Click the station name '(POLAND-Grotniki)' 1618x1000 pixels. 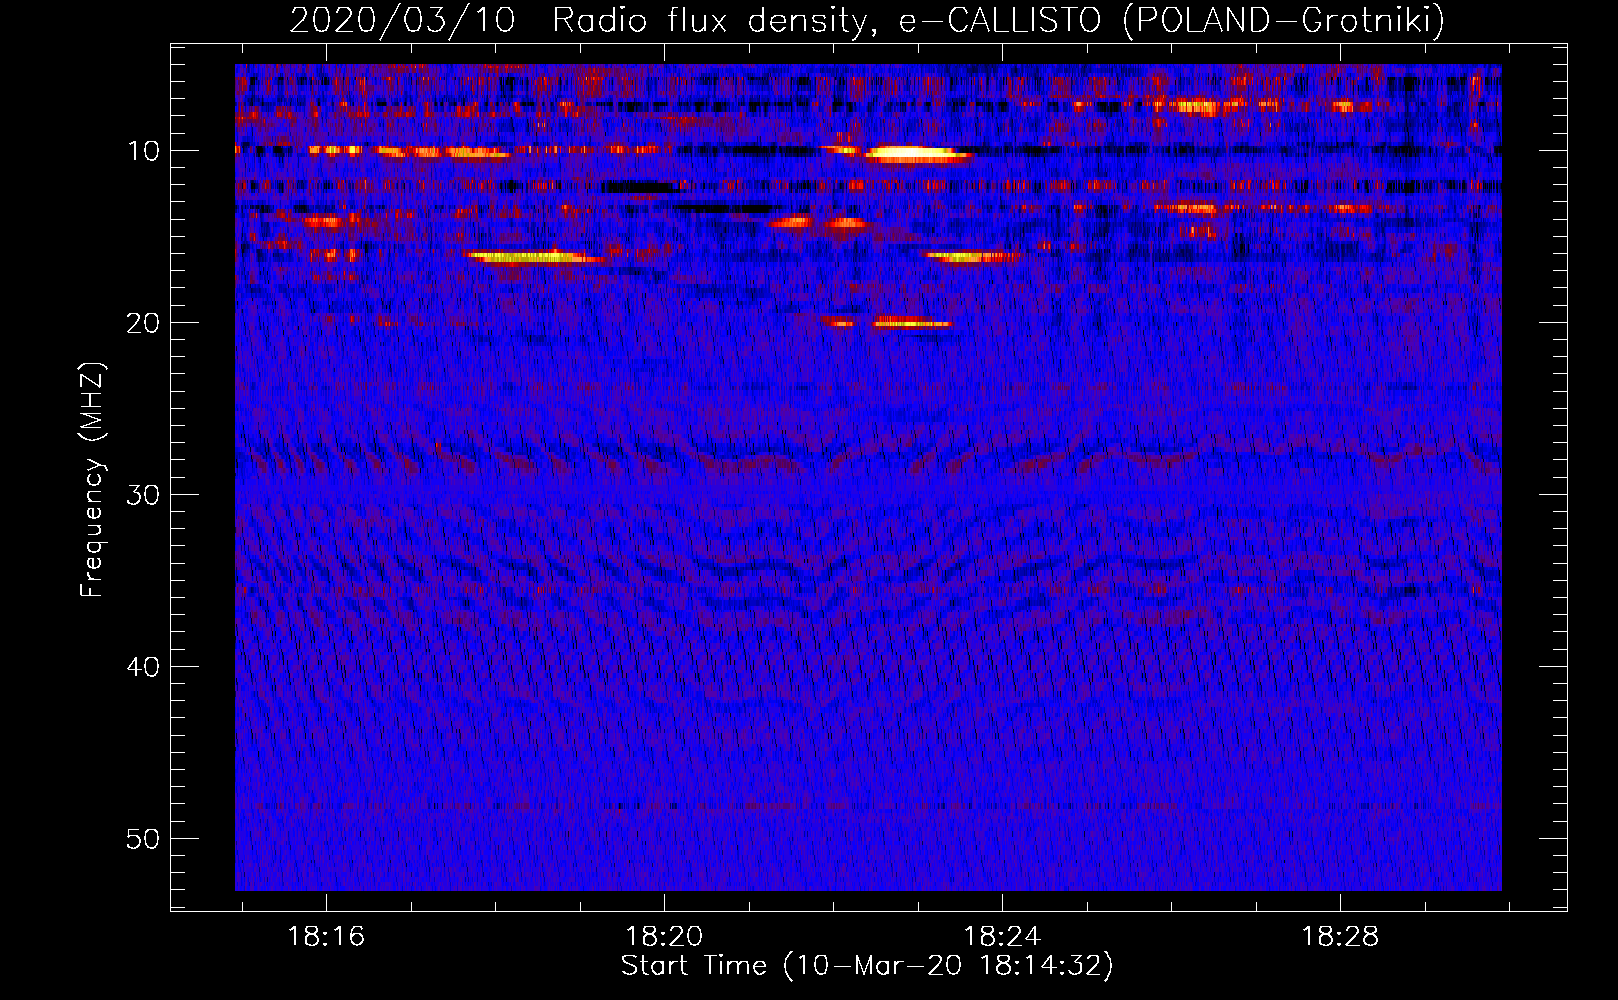point(1284,21)
